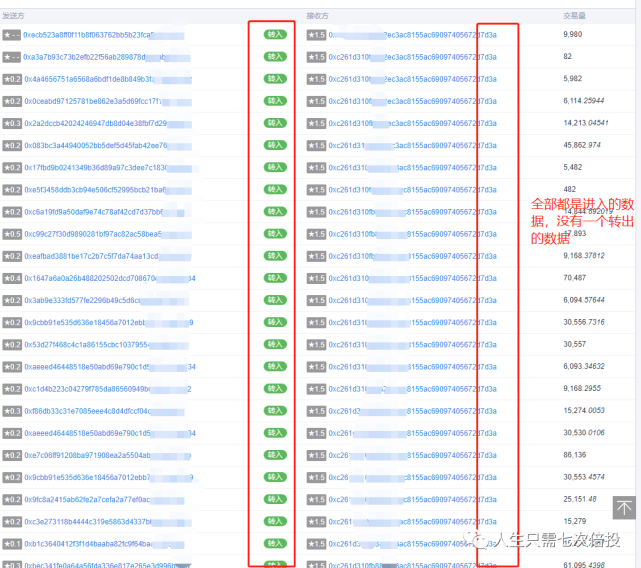Screen dimensions: 641x568
Task: Click the green 转入 tag in the 86,136 row
Action: (x=275, y=455)
